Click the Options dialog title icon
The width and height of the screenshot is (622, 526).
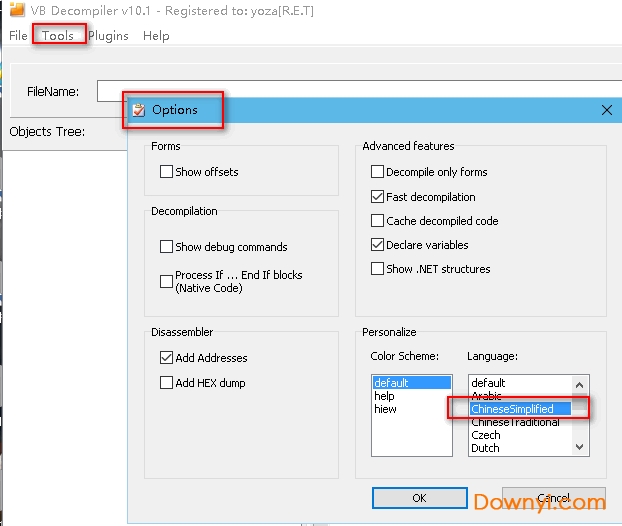tap(139, 110)
